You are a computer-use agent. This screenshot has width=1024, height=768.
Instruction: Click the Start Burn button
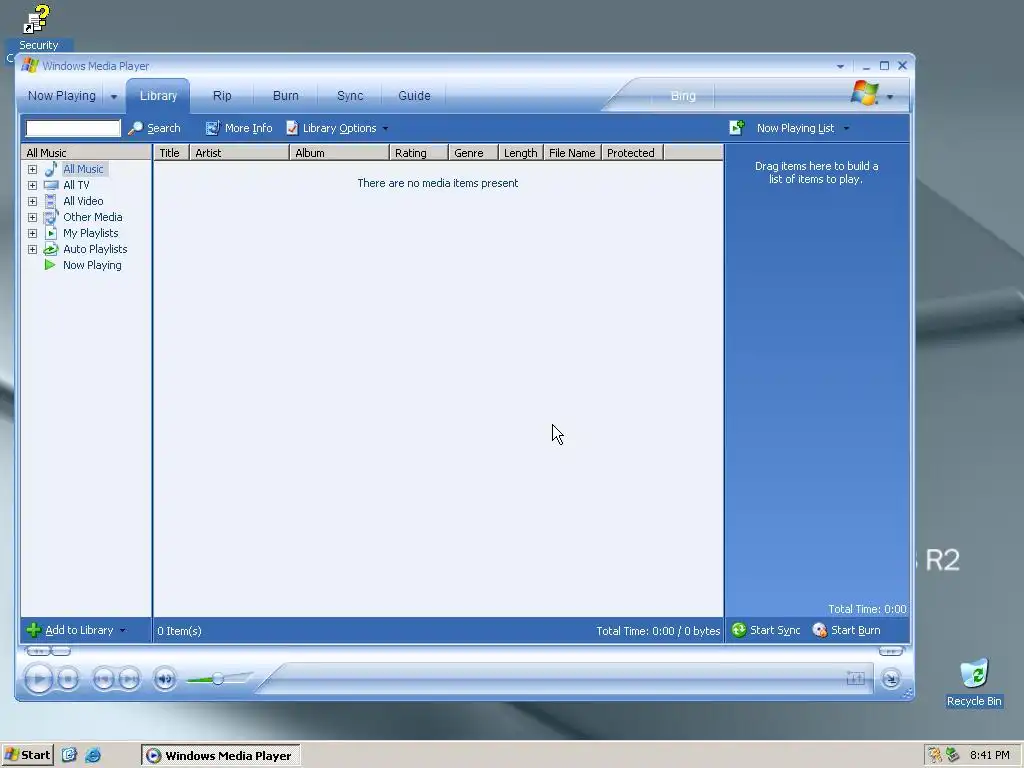coord(846,630)
